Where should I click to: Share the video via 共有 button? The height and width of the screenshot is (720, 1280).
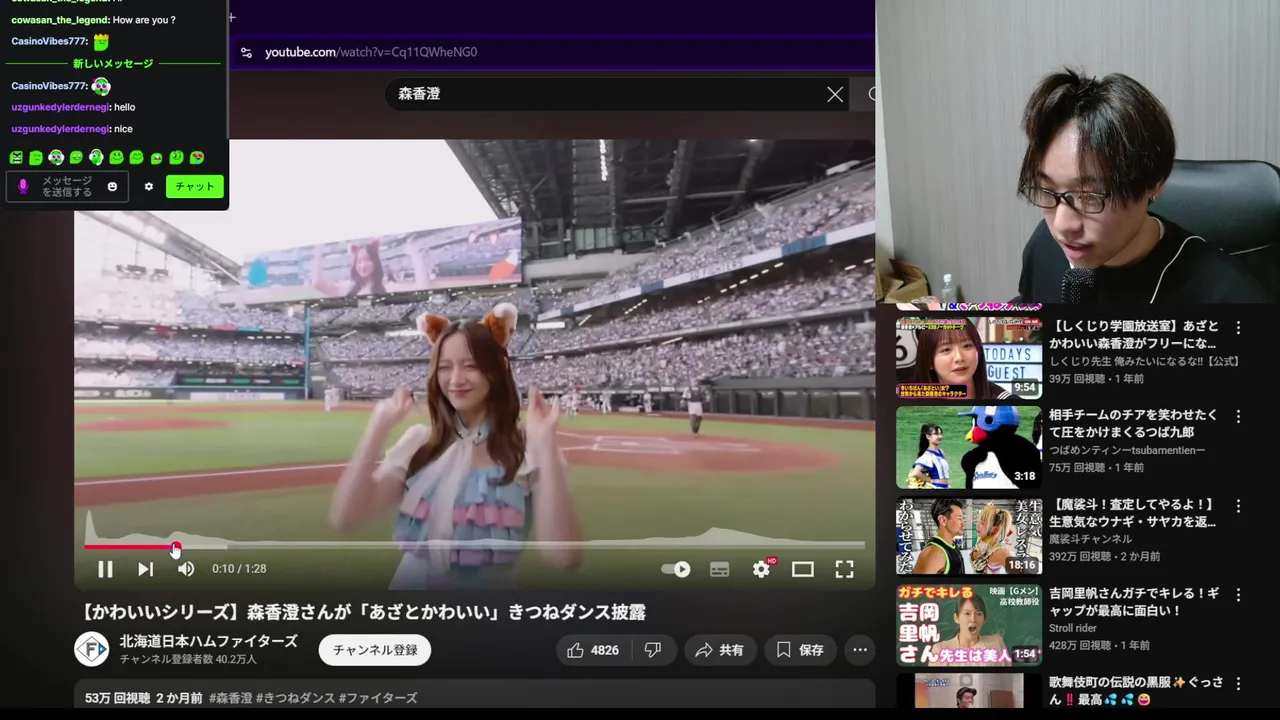[720, 650]
